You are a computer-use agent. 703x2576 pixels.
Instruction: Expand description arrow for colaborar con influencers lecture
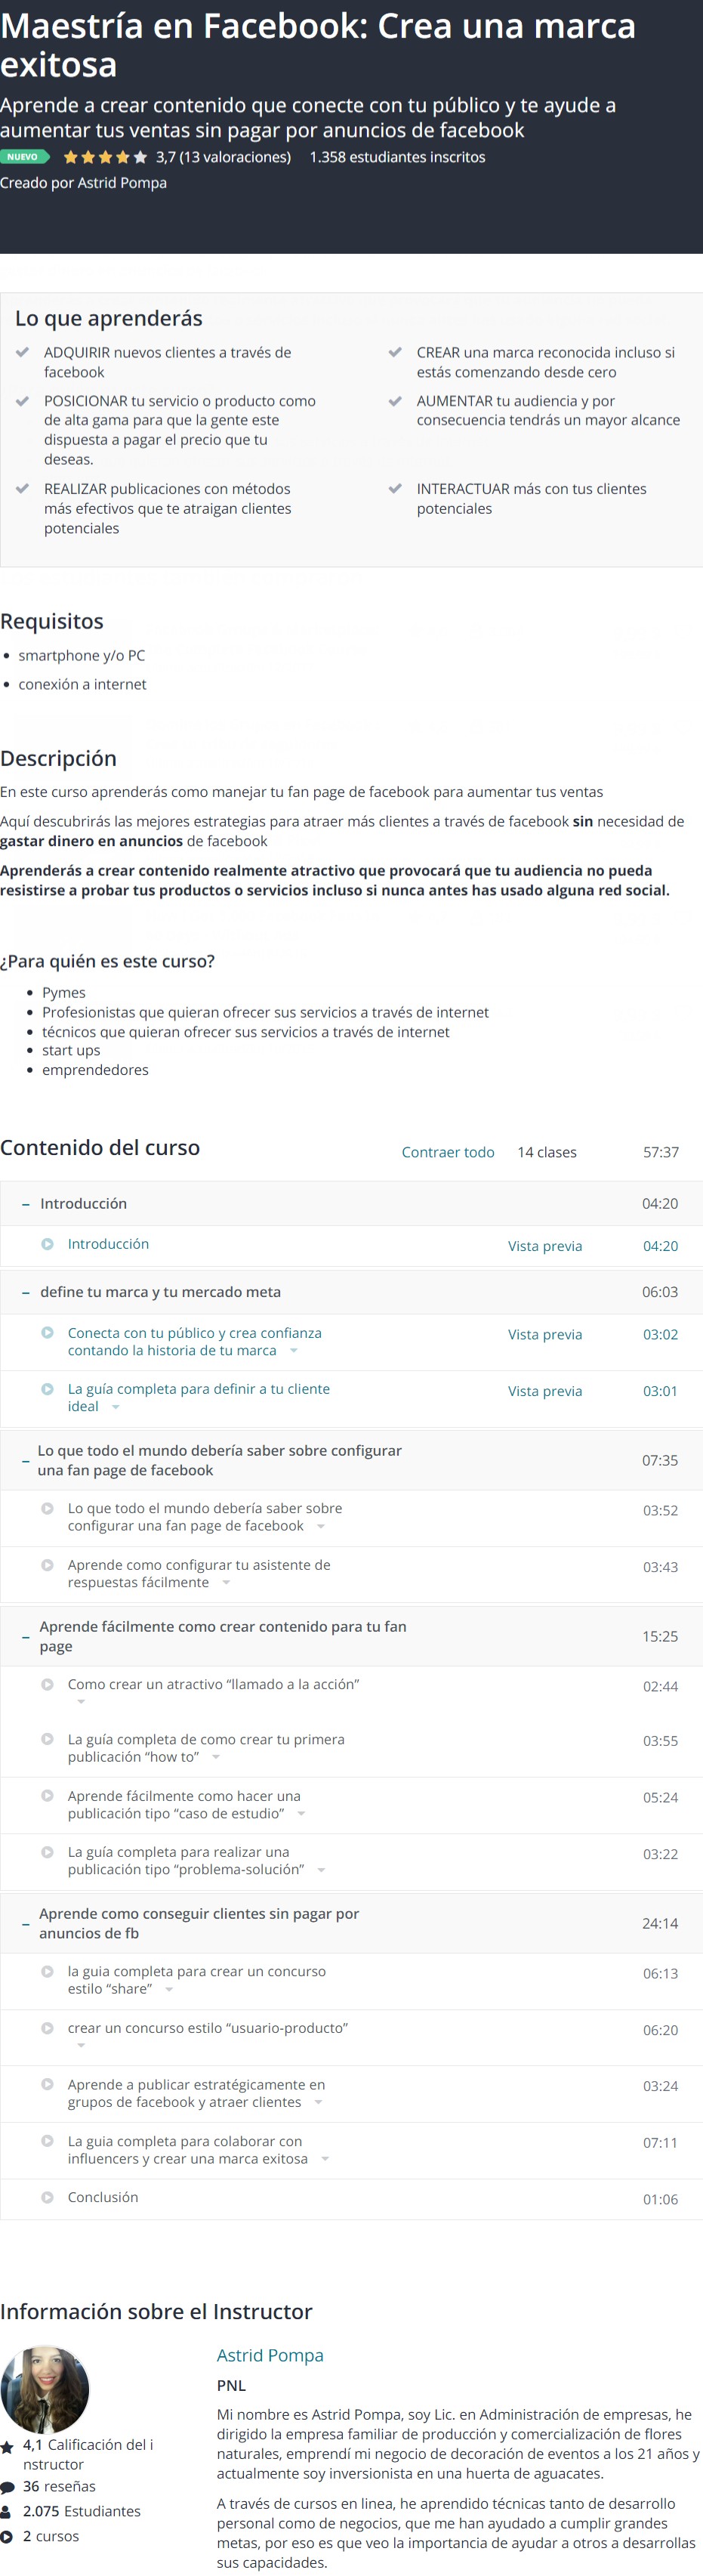point(325,2159)
